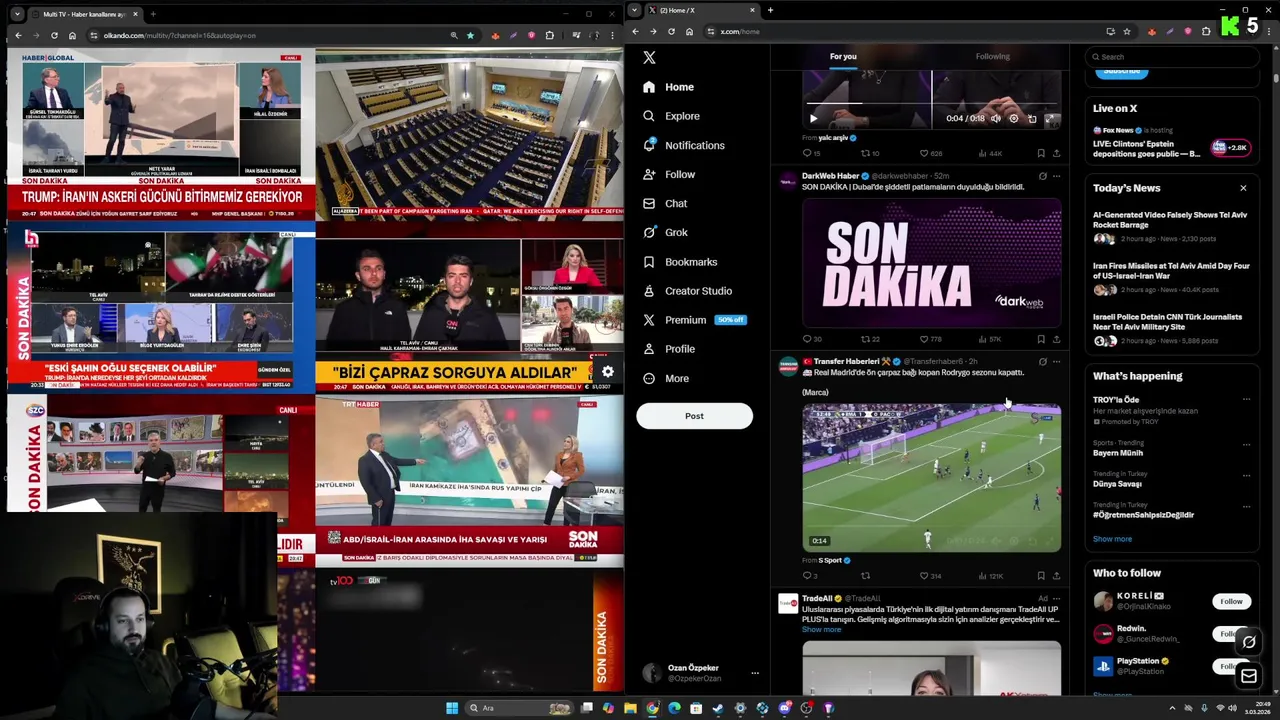Open TradeAll ad more options
Viewport: 1280px width, 720px height.
(1056, 598)
